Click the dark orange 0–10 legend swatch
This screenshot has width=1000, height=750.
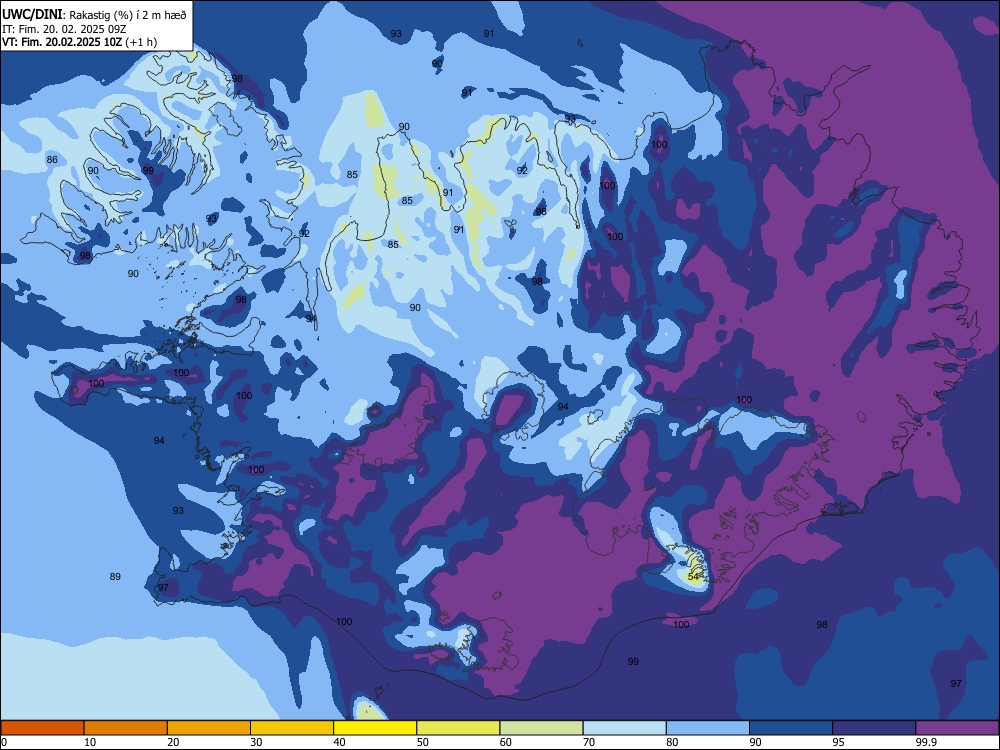[x=42, y=728]
